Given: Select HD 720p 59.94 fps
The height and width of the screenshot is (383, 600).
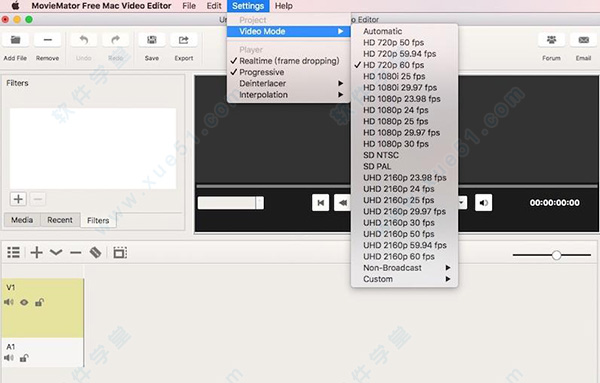Looking at the screenshot, I should click(x=404, y=54).
